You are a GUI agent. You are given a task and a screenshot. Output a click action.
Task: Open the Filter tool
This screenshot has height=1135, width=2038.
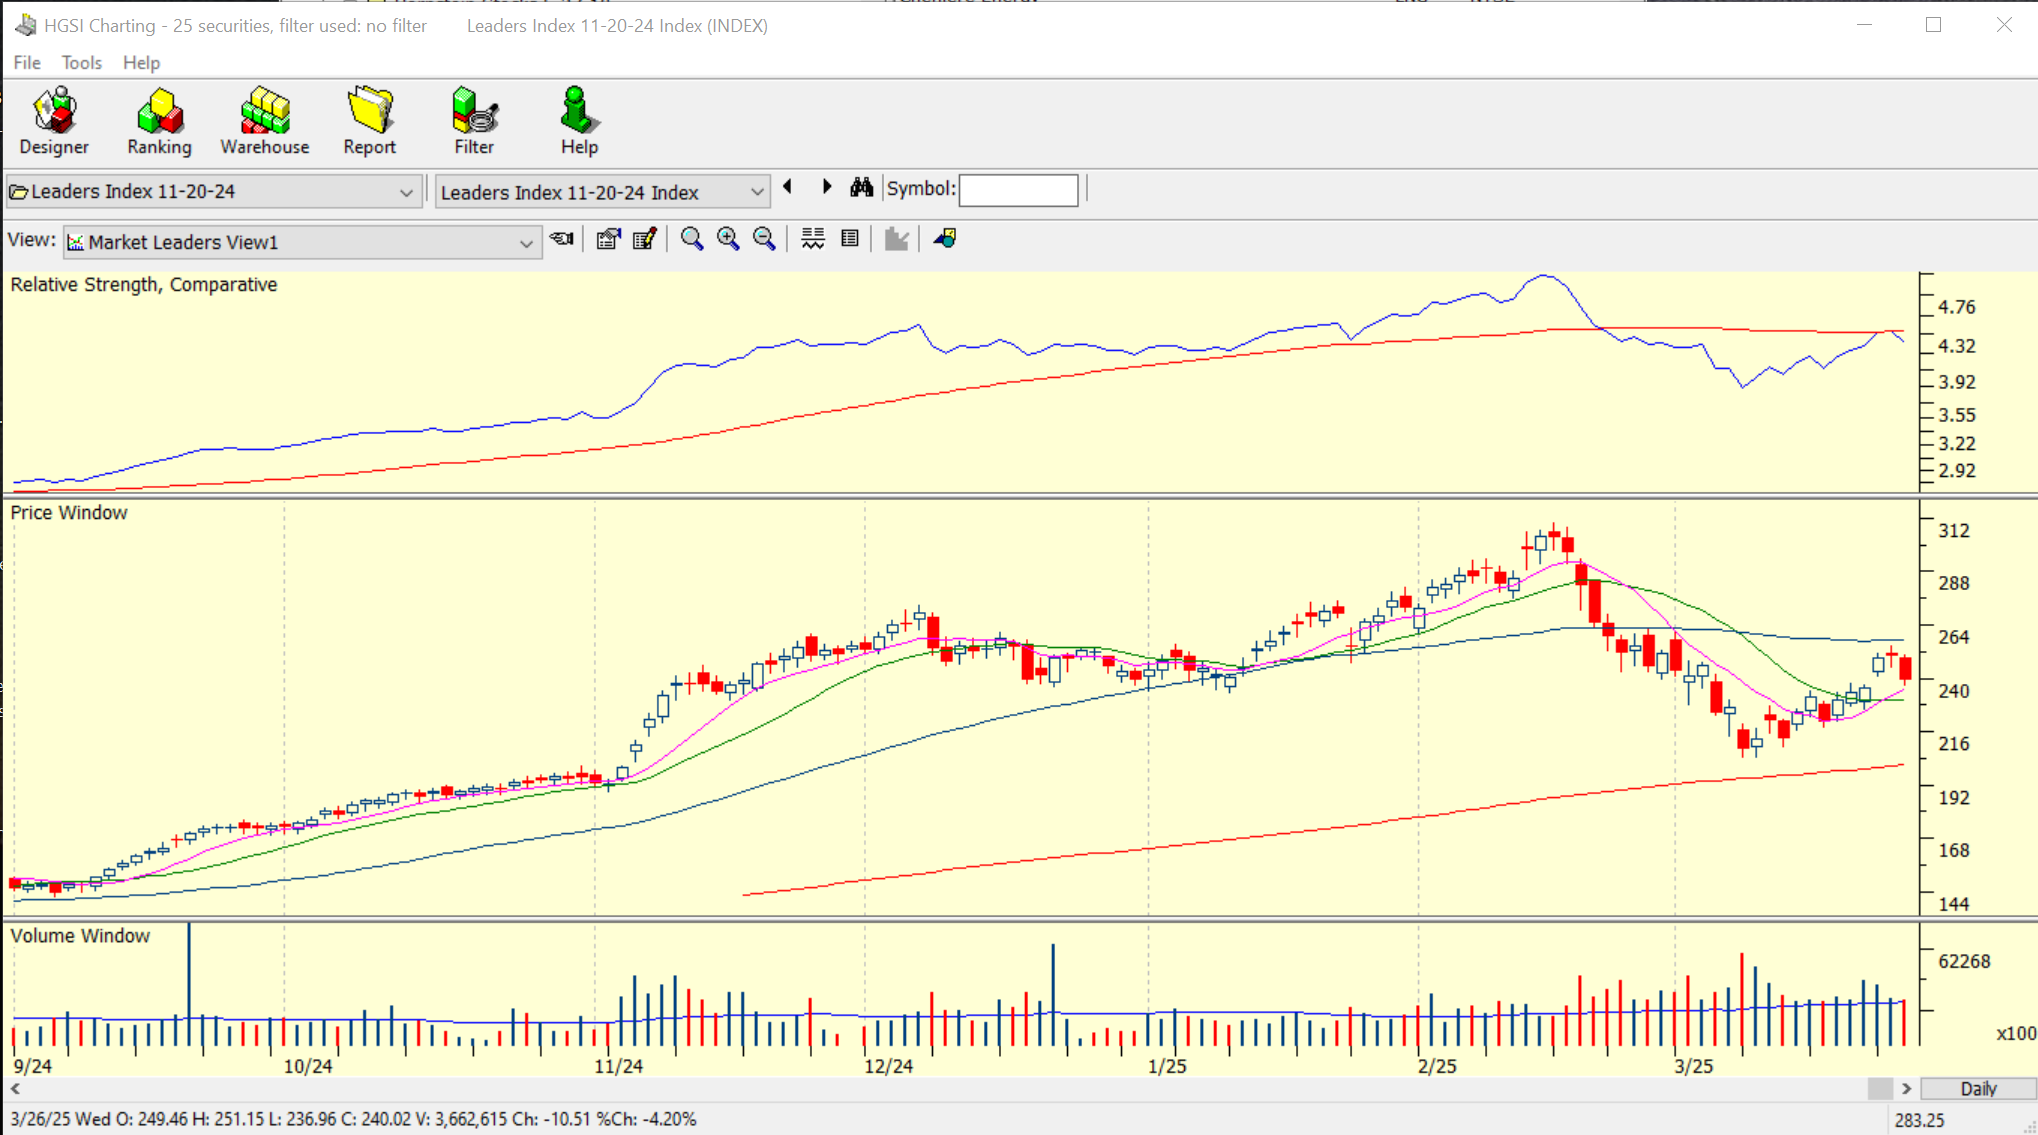[474, 121]
